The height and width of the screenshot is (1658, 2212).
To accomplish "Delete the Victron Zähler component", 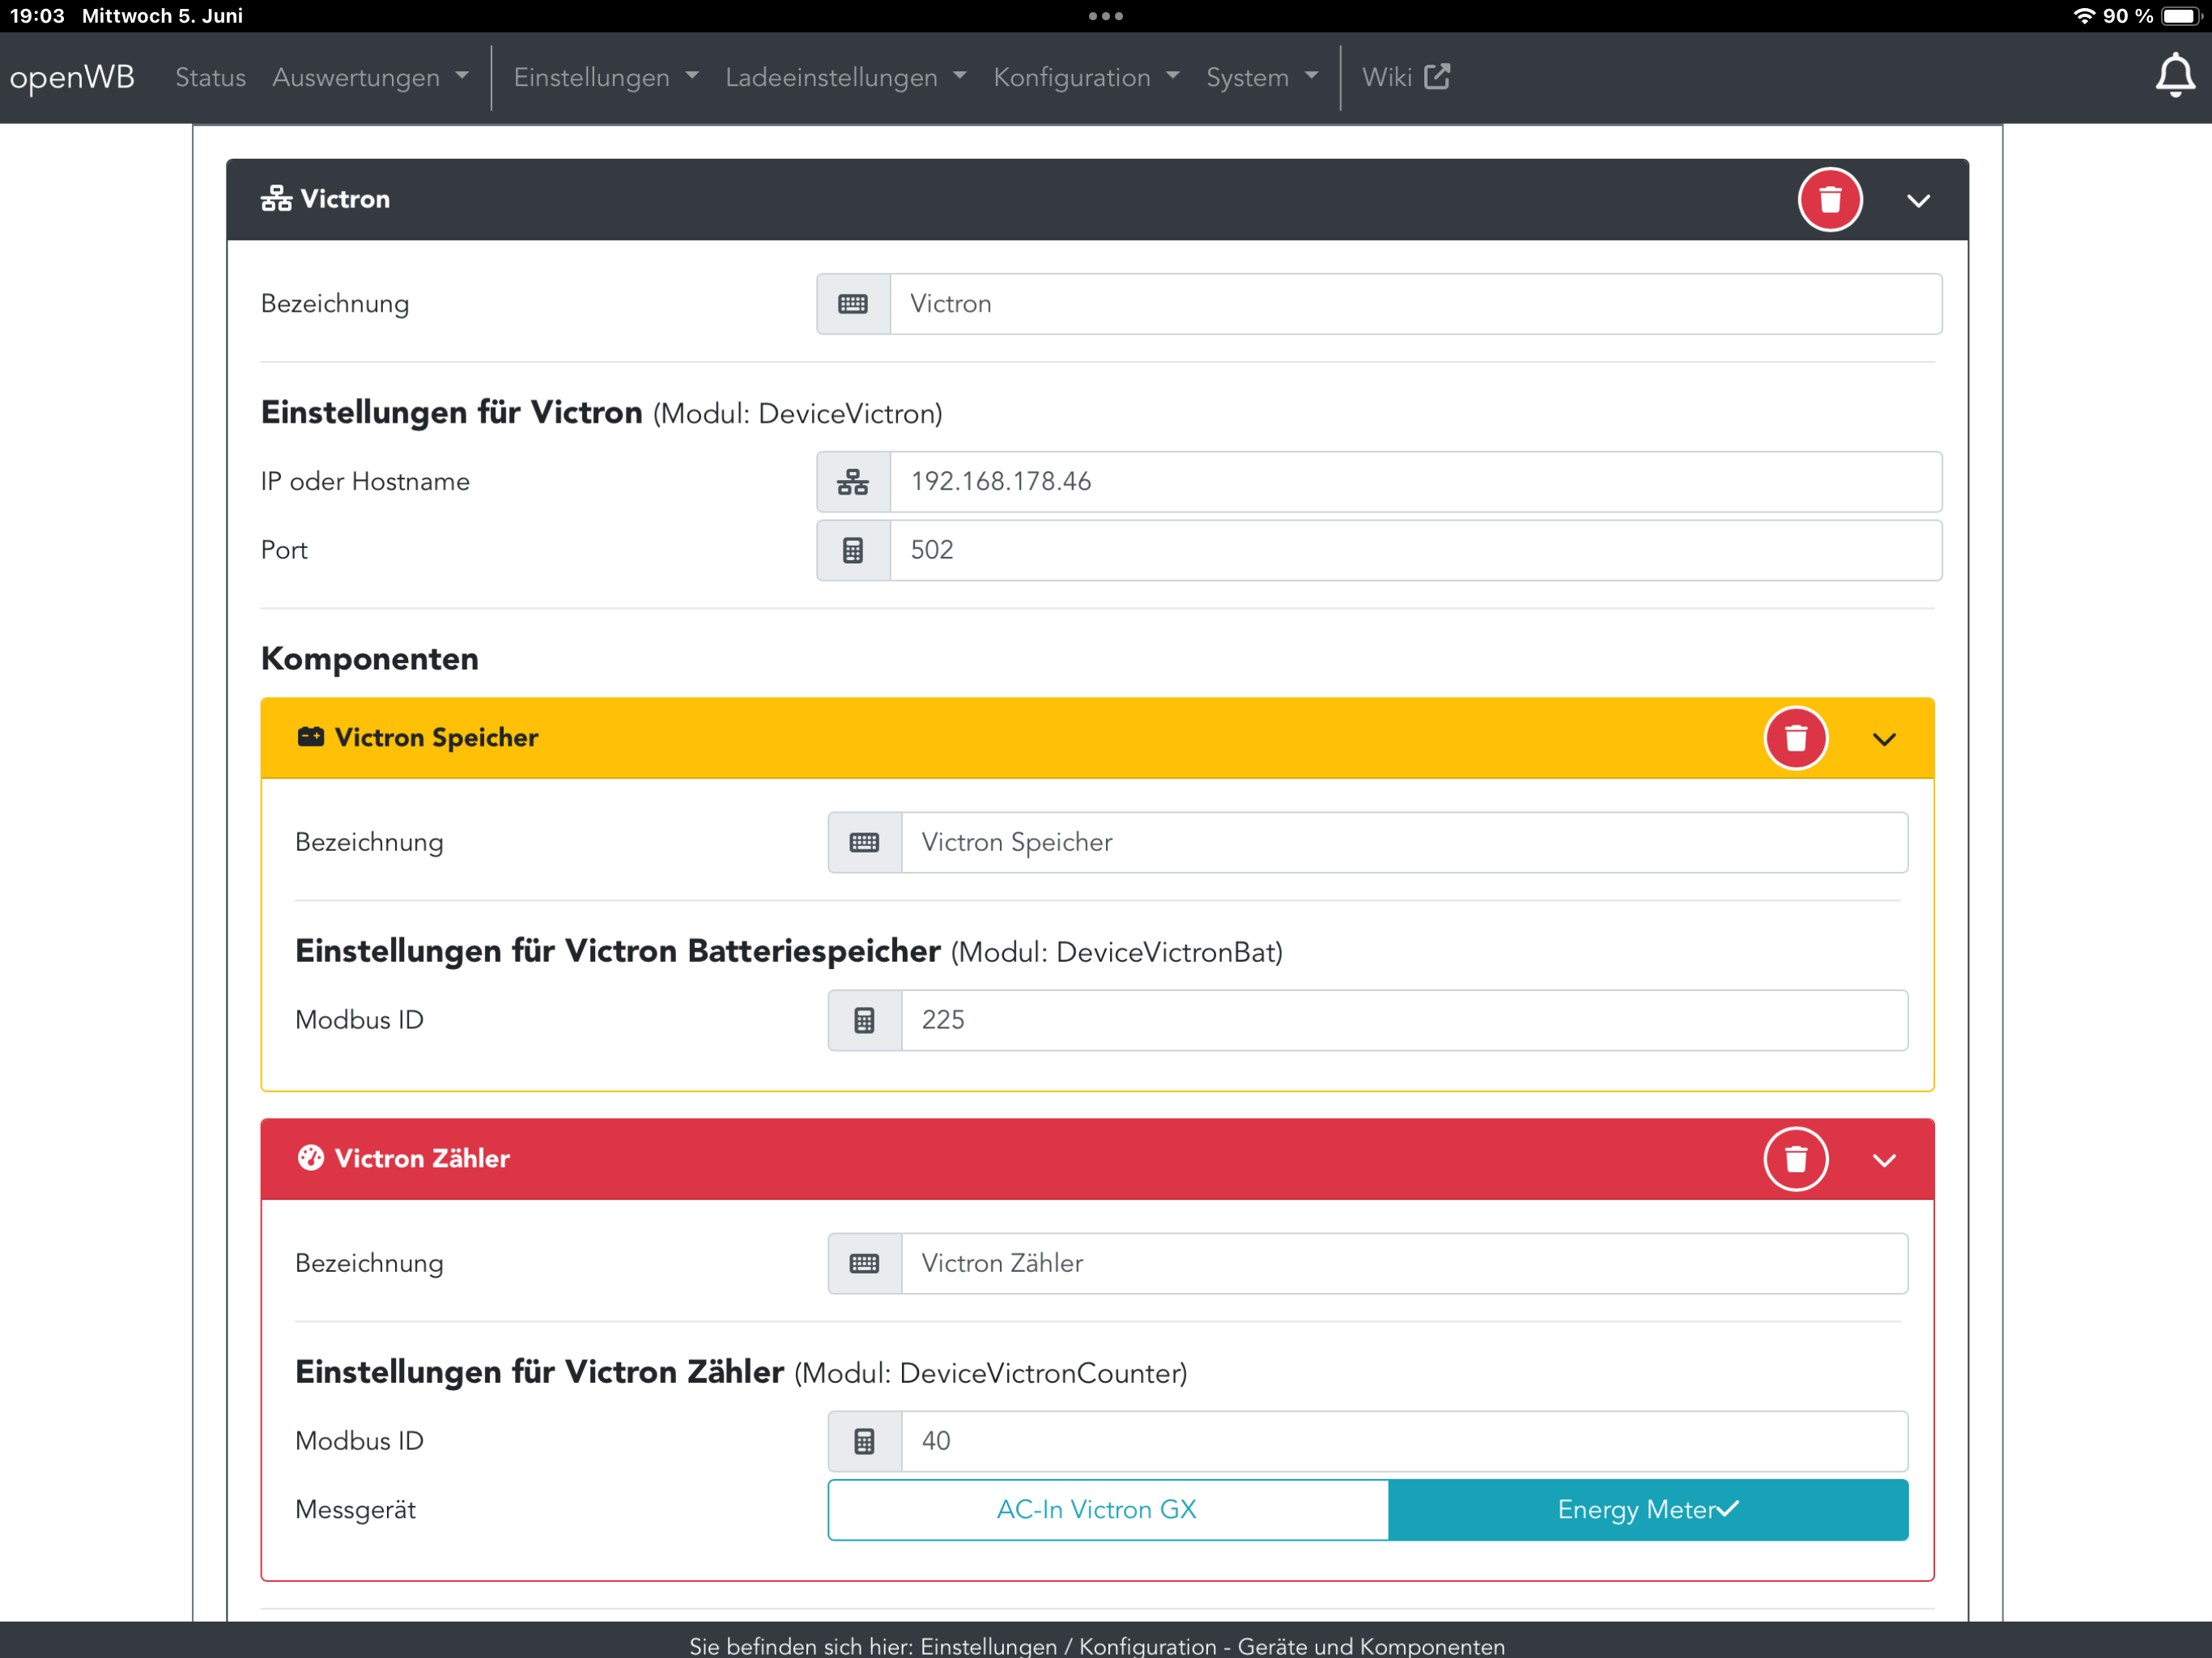I will coord(1795,1159).
